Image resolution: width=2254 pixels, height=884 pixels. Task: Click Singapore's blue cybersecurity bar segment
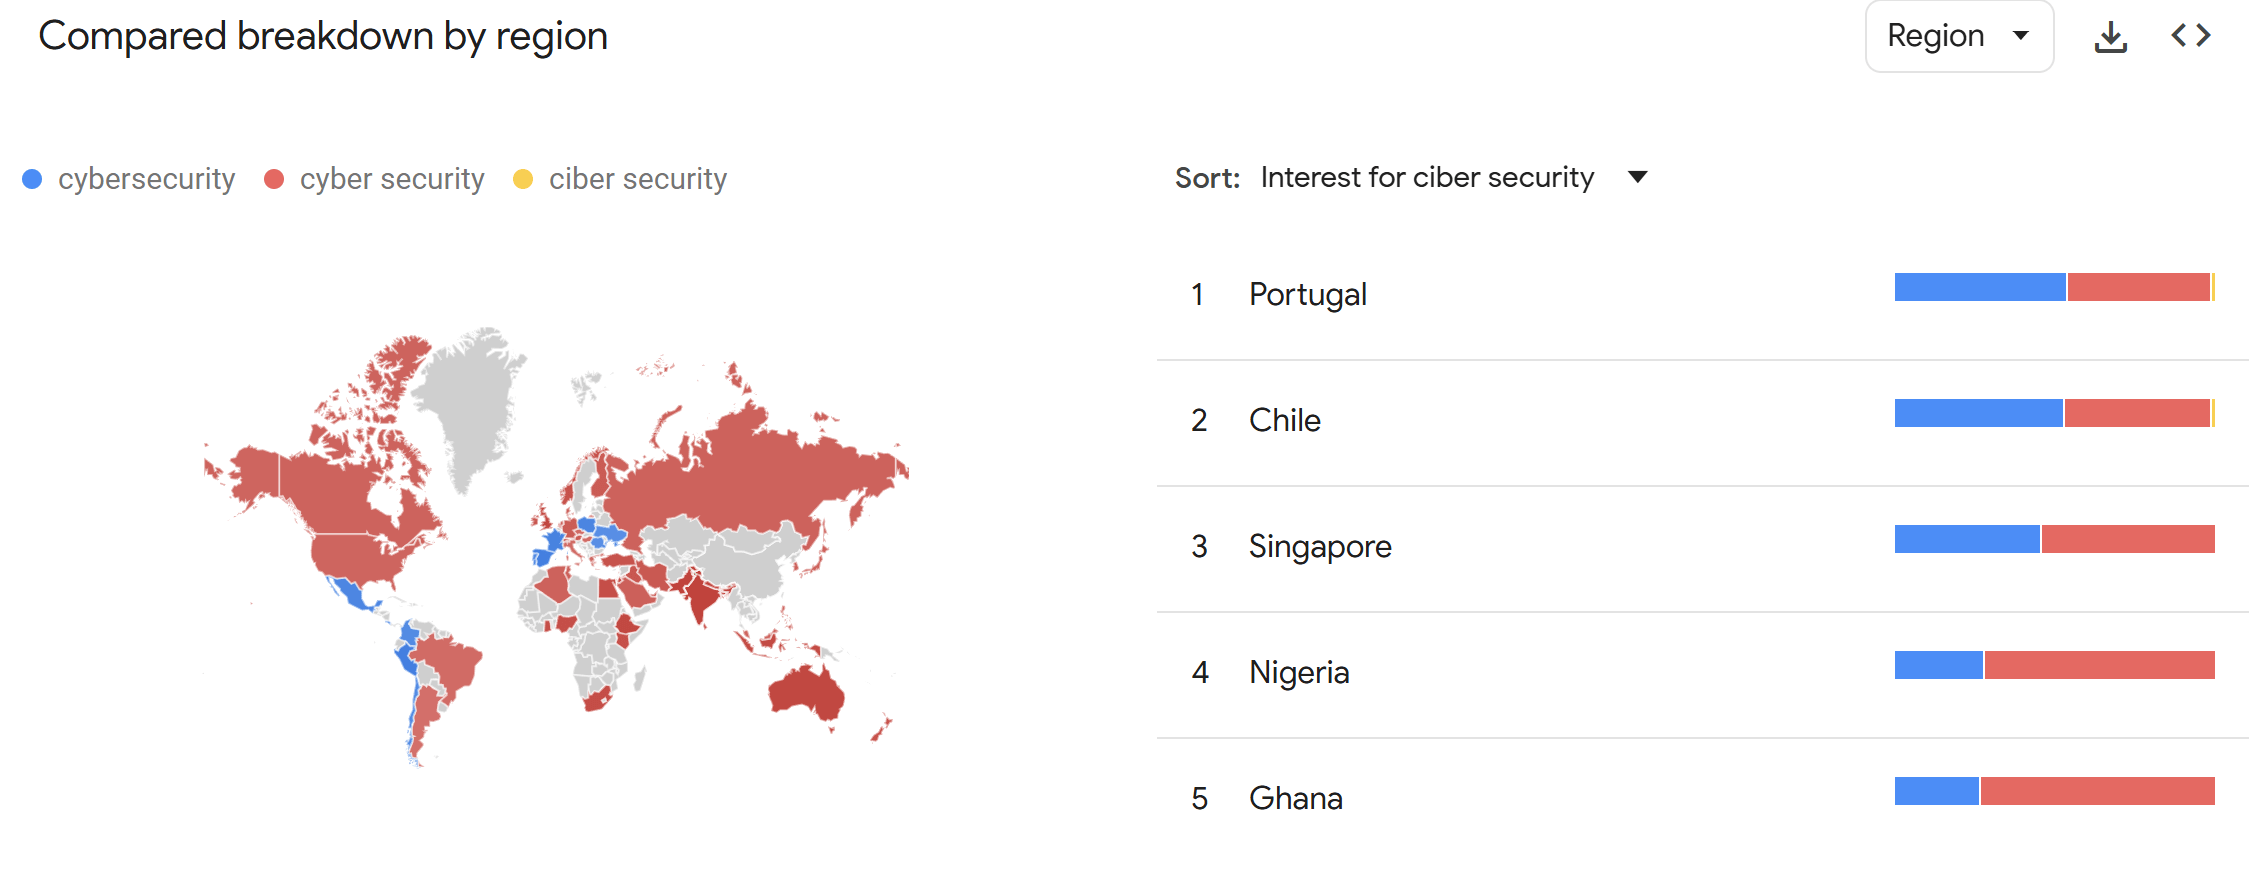pos(1966,539)
